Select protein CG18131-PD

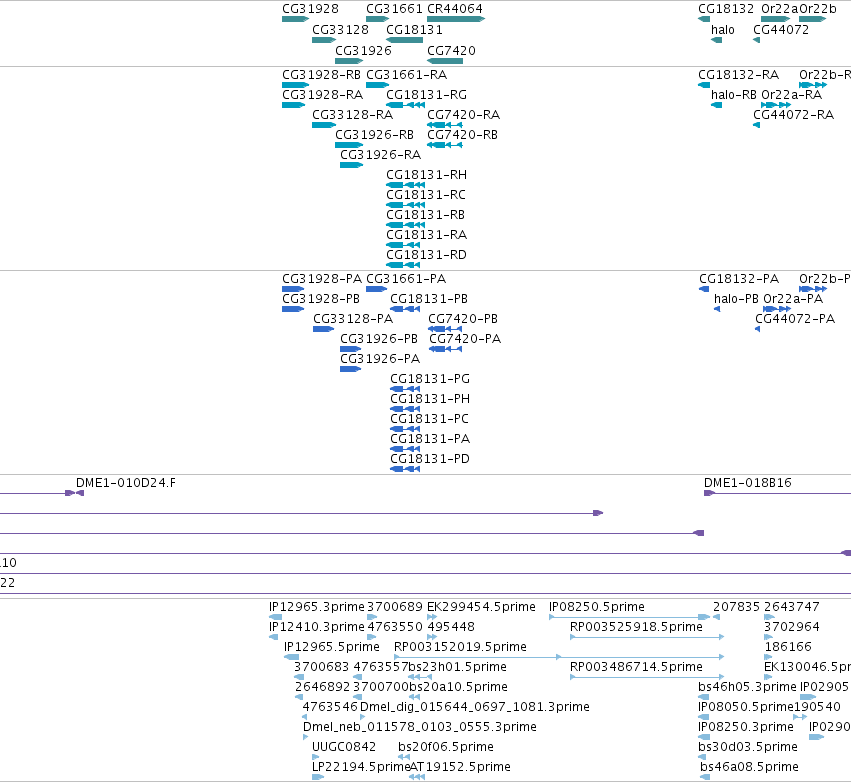coord(405,469)
